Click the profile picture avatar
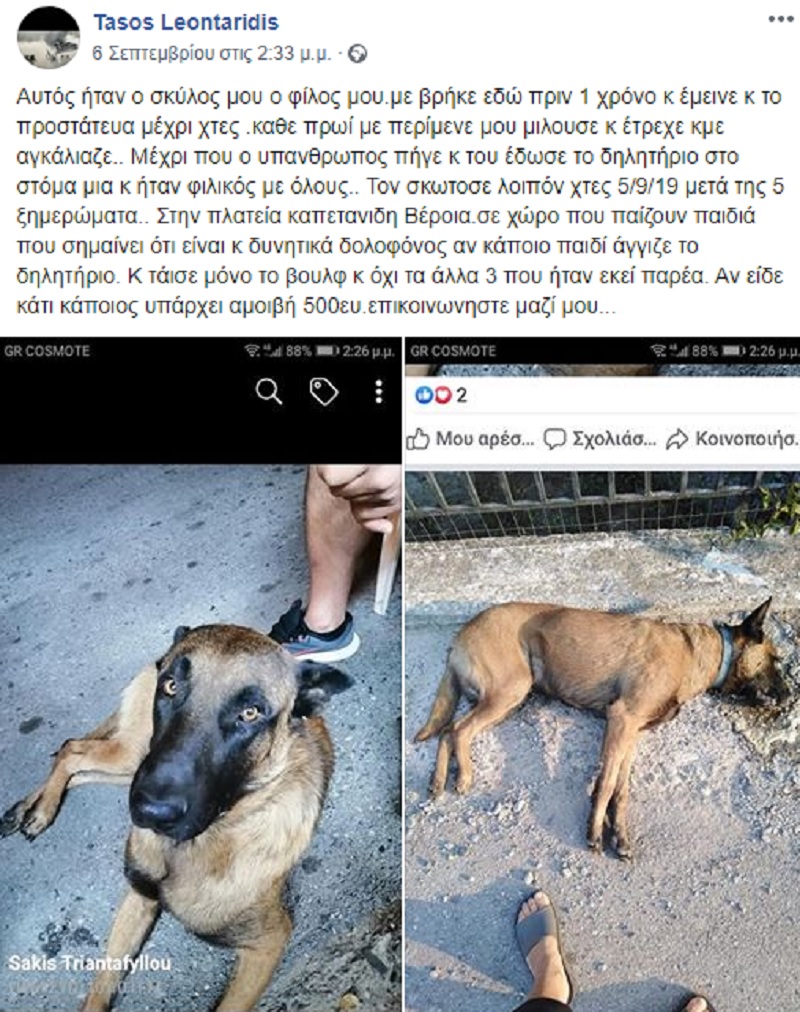This screenshot has width=800, height=1012. pos(48,38)
